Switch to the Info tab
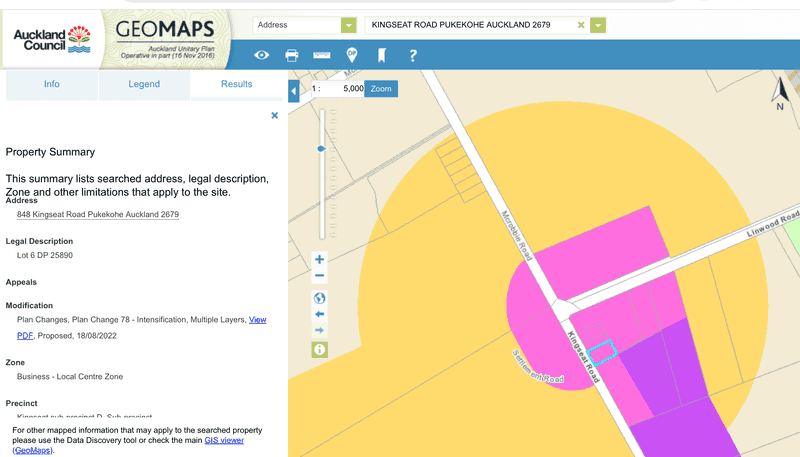The image size is (800, 457). [x=52, y=85]
